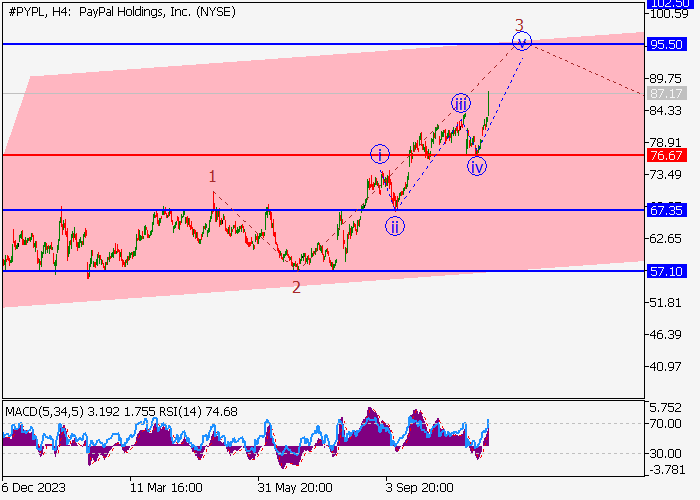Click the 62.65 price axis value
Viewport: 700px width, 500px height.
click(x=666, y=239)
